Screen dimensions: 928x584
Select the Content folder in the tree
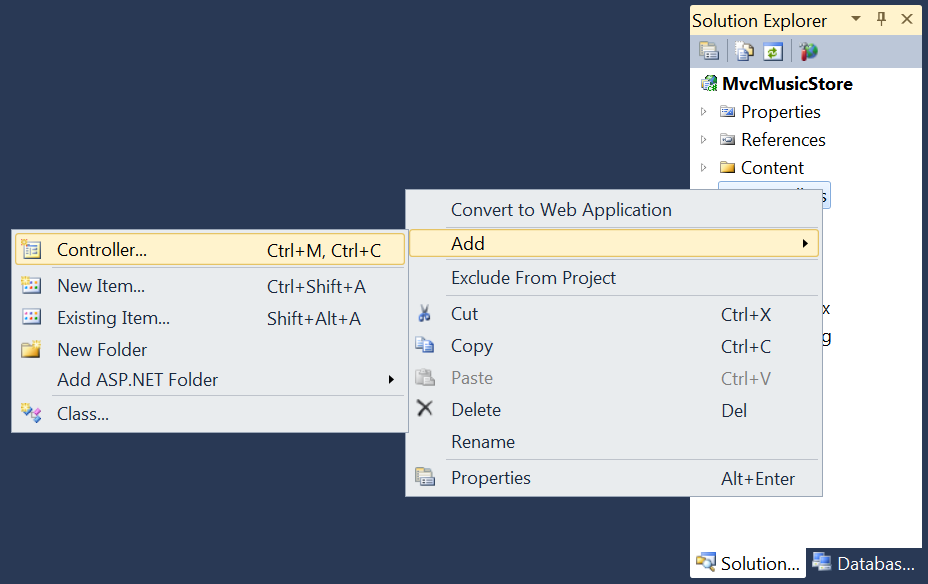click(x=772, y=168)
